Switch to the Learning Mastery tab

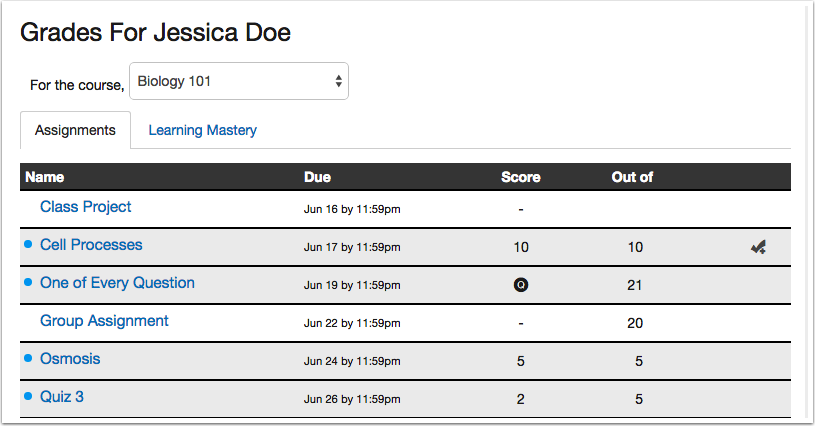click(x=203, y=130)
